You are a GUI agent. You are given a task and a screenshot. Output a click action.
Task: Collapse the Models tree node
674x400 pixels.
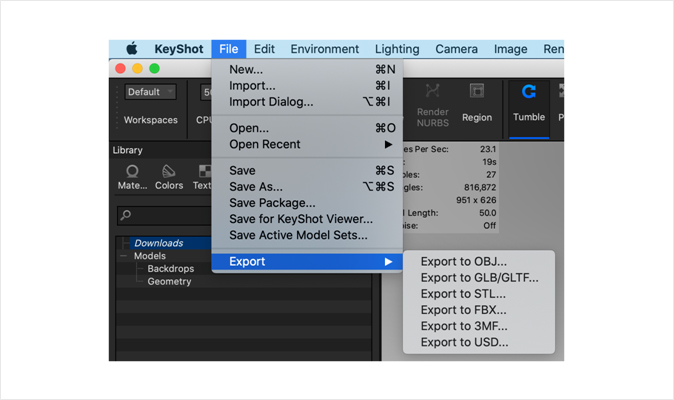[x=123, y=256]
